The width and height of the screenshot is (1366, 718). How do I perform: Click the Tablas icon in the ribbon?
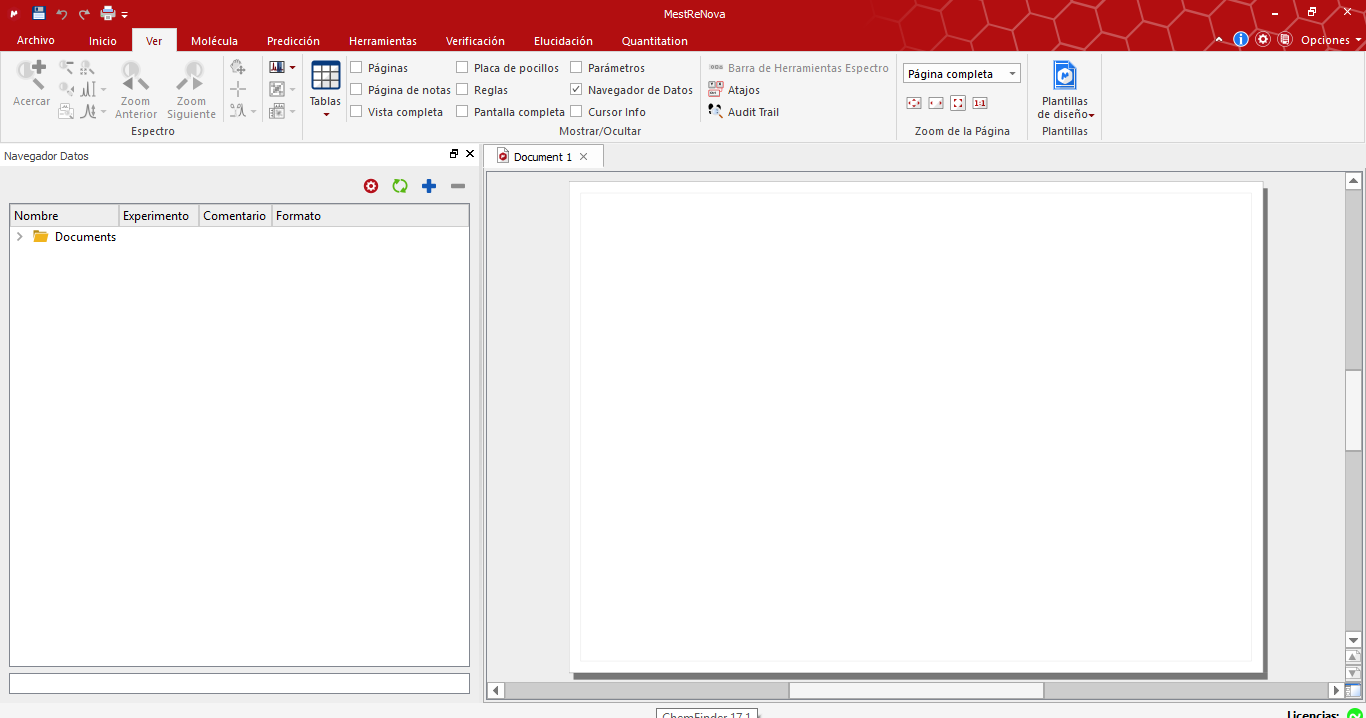pos(325,77)
